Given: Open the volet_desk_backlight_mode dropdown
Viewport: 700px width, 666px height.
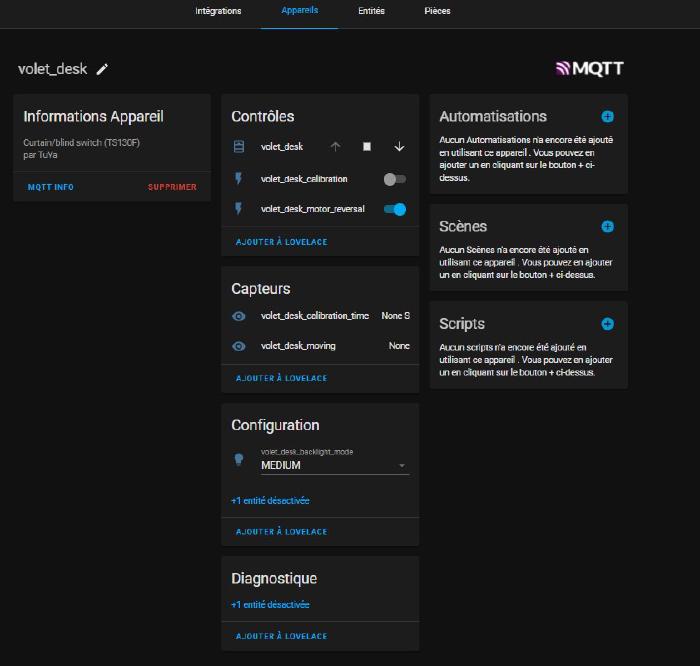Looking at the screenshot, I should coord(334,465).
